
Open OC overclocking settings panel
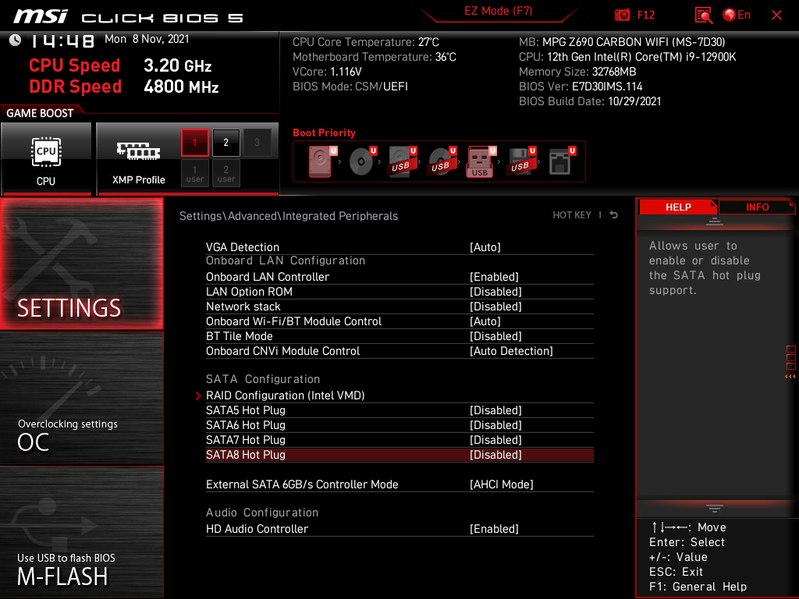[82, 398]
